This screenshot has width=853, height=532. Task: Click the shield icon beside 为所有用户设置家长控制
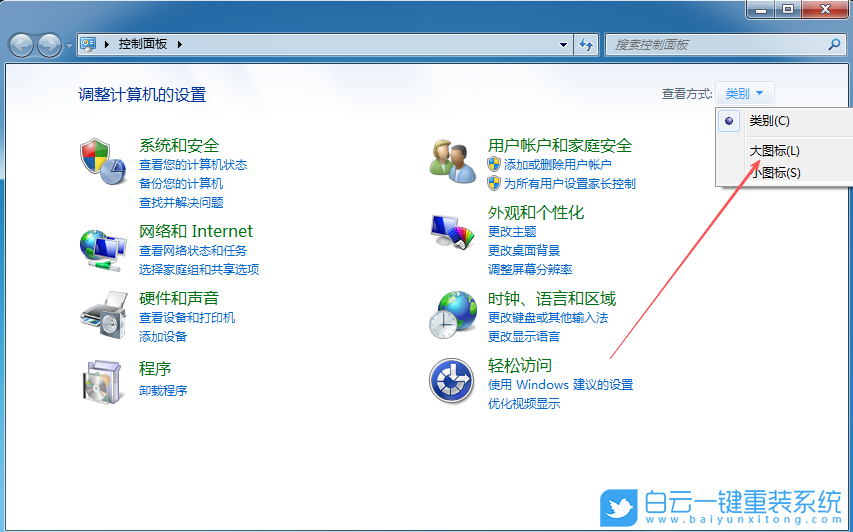(x=493, y=183)
